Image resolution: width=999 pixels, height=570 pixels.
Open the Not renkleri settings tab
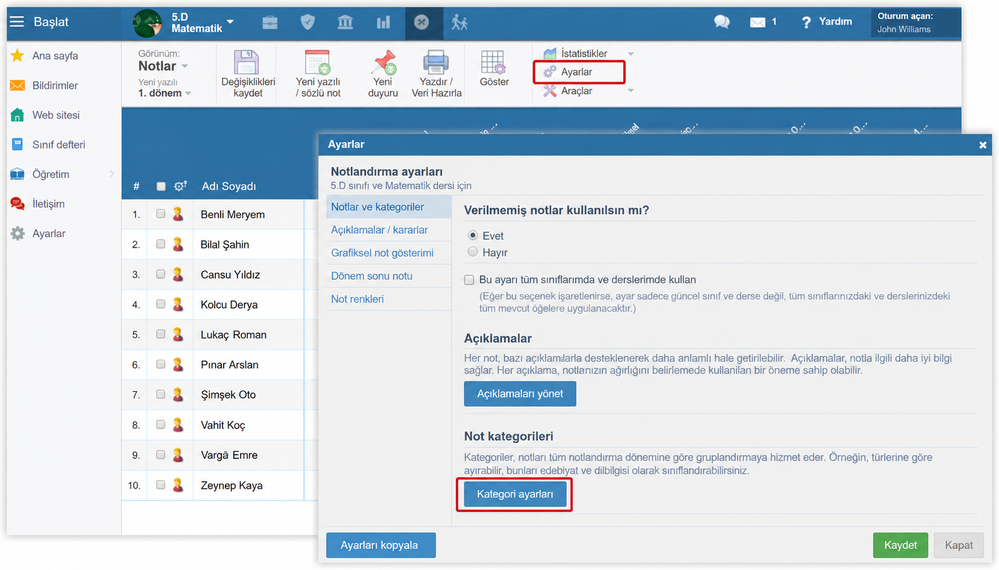click(357, 299)
